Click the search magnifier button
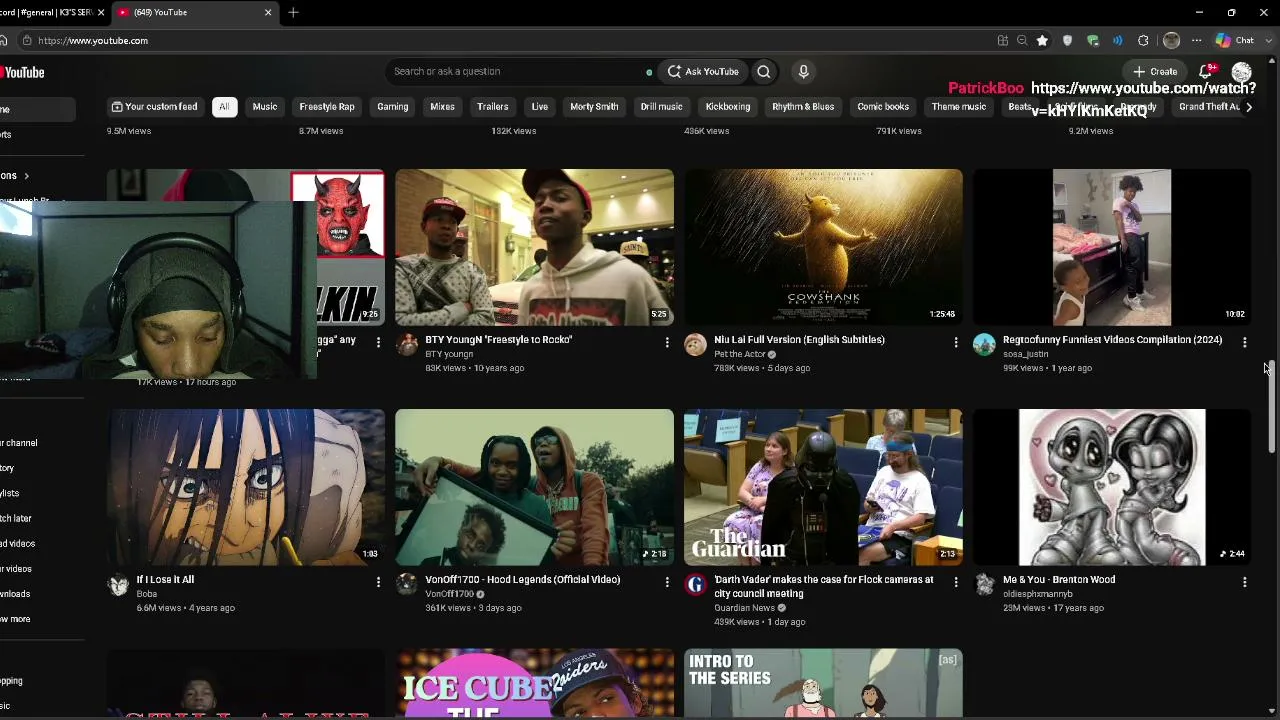This screenshot has height=720, width=1280. [x=764, y=71]
